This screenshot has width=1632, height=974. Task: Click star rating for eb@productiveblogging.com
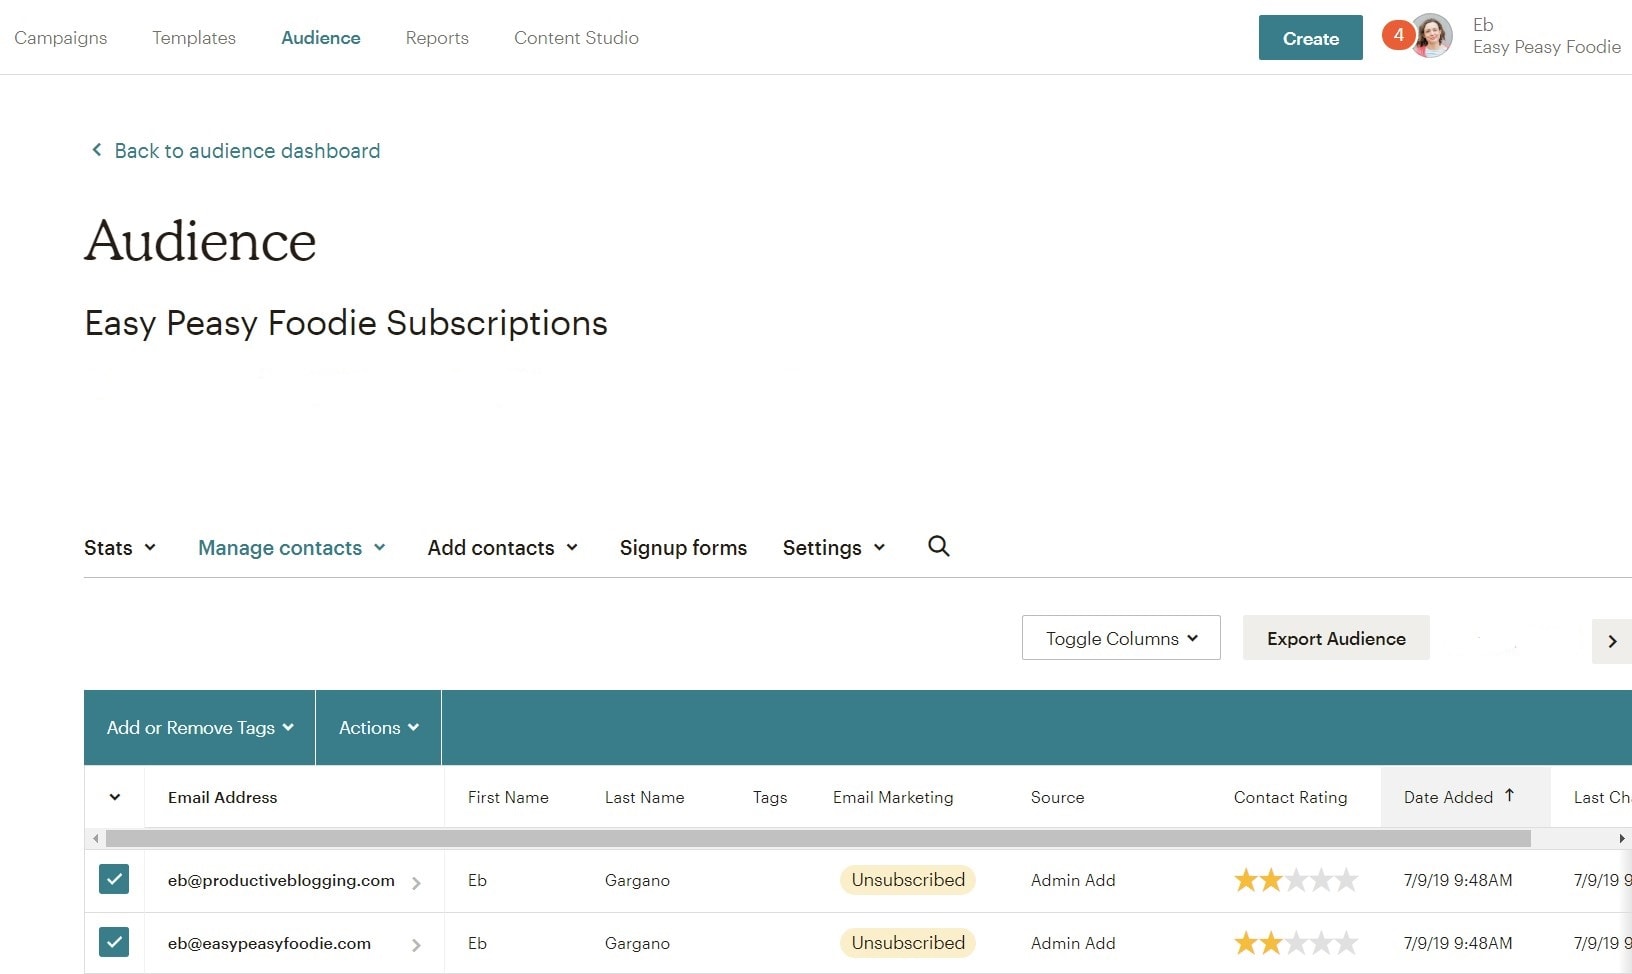(x=1296, y=880)
